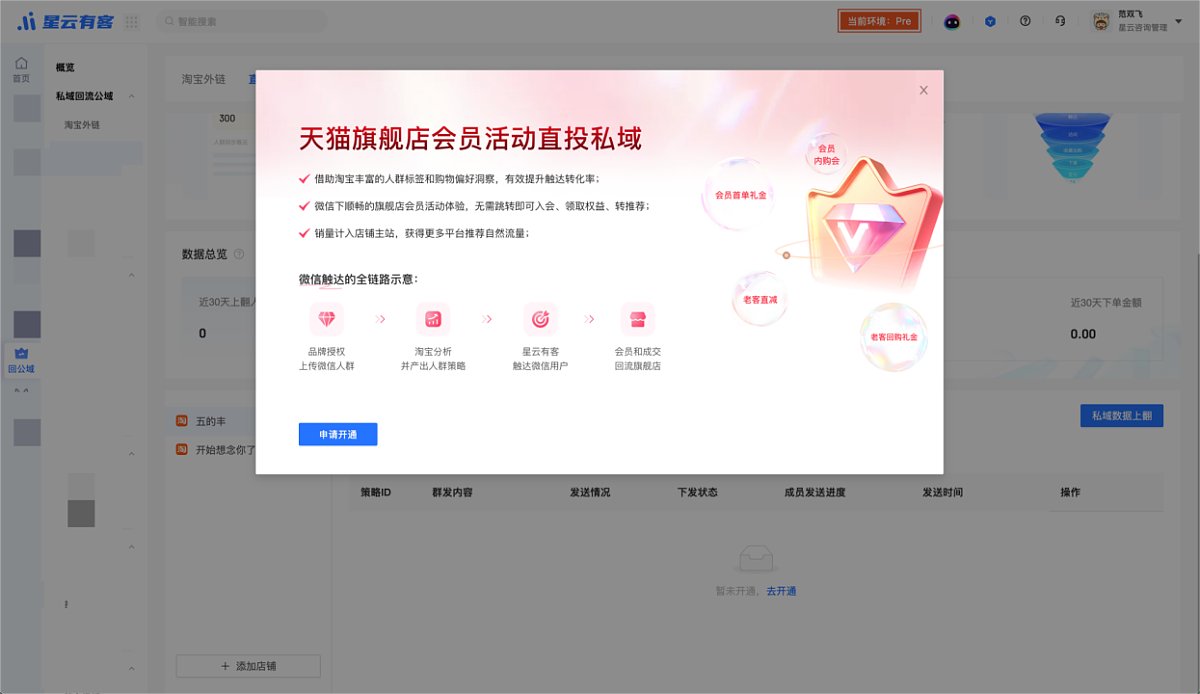
Task: Open the app grid launcher icon
Action: pos(132,21)
